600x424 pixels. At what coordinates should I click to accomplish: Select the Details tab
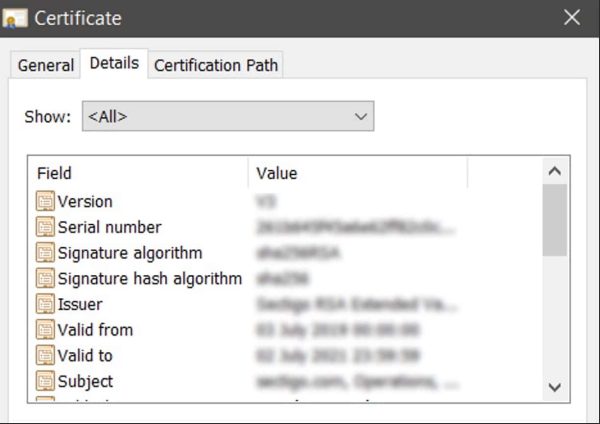tap(114, 63)
